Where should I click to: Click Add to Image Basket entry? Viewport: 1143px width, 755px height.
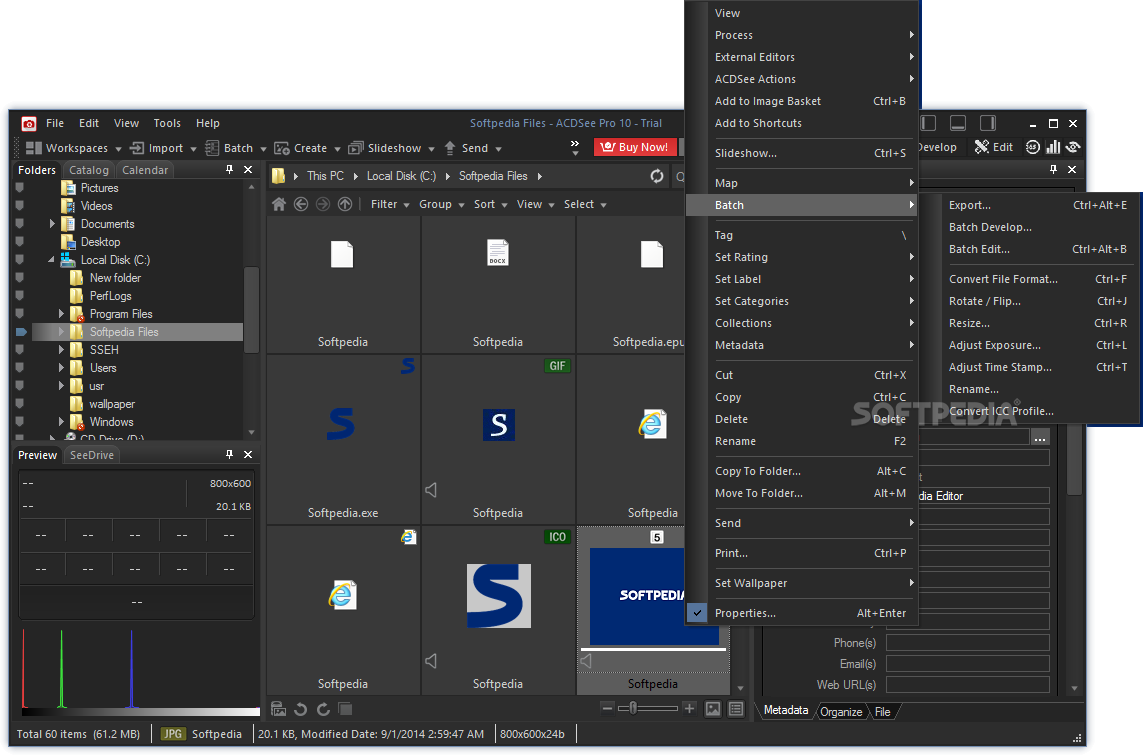coord(802,101)
